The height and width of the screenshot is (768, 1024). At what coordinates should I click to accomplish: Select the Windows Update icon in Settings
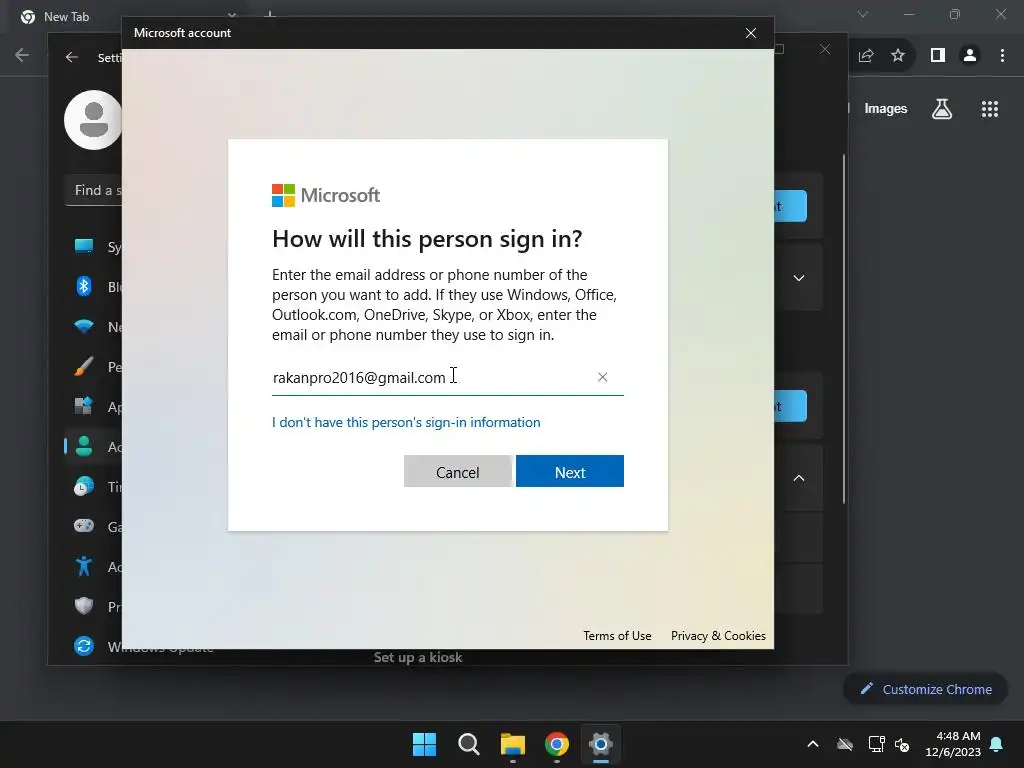(84, 646)
